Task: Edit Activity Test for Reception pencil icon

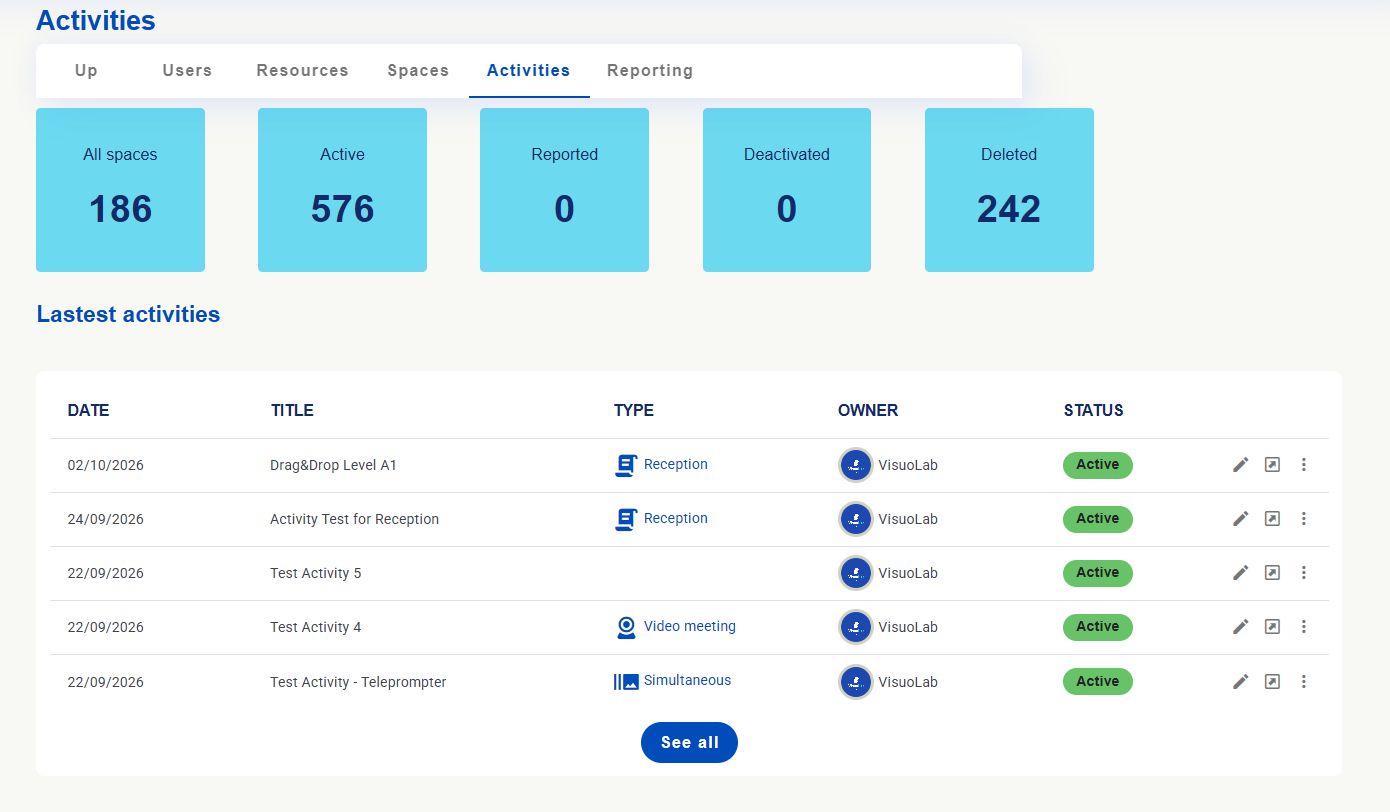Action: (x=1241, y=519)
